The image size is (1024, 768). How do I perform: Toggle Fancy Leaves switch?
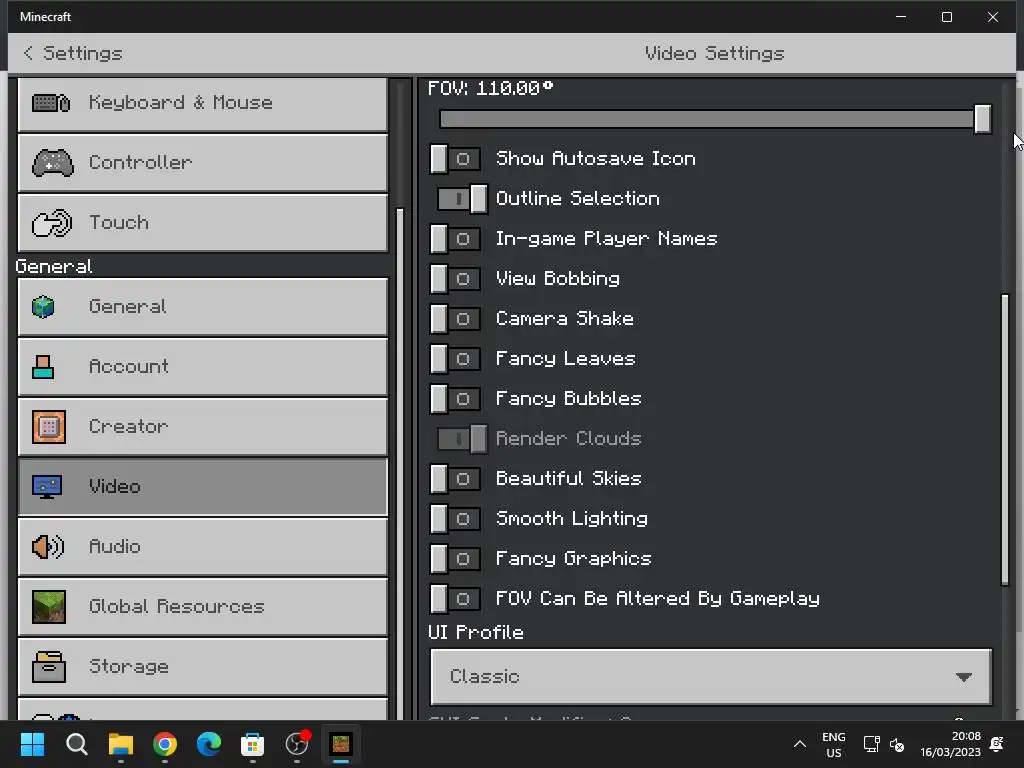coord(455,359)
